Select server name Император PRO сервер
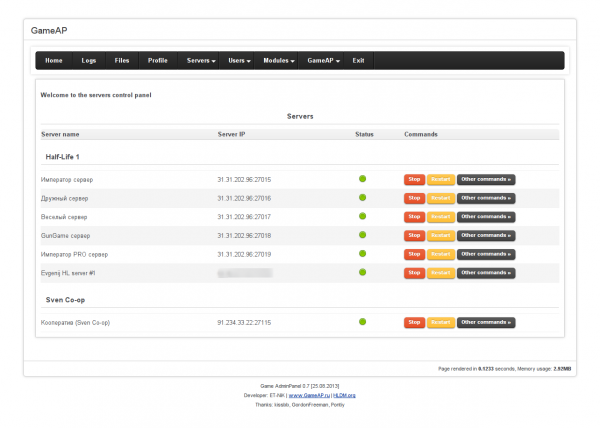Screen dimensions: 600x428 [x=74, y=255]
